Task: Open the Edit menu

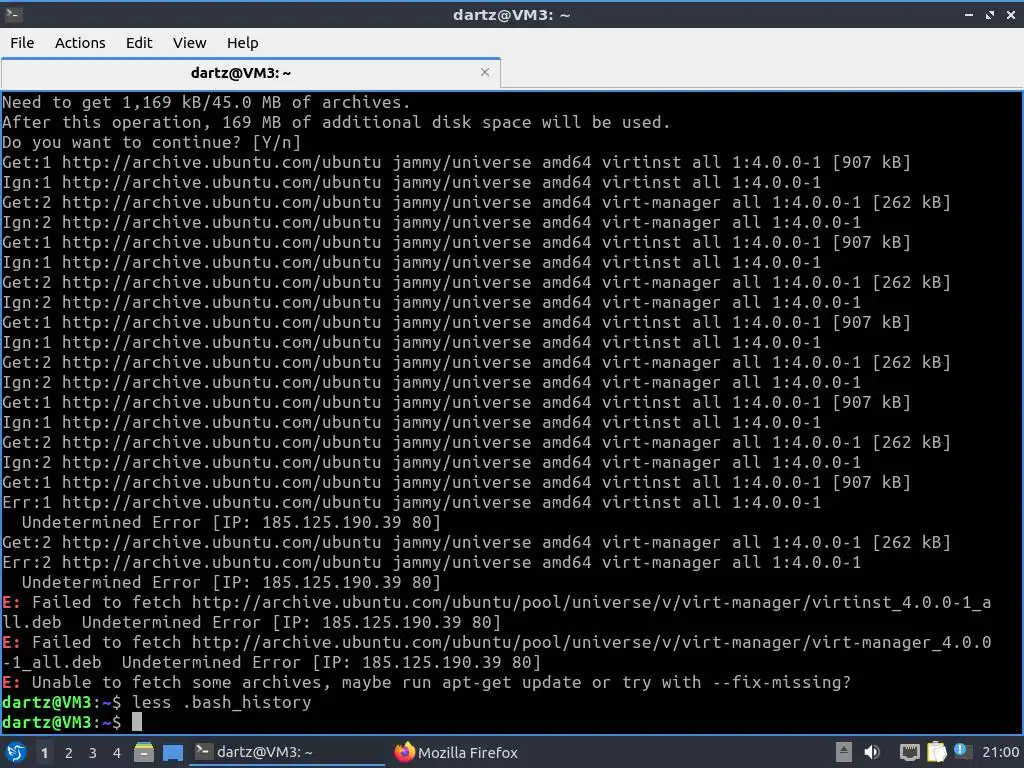Action: [138, 42]
